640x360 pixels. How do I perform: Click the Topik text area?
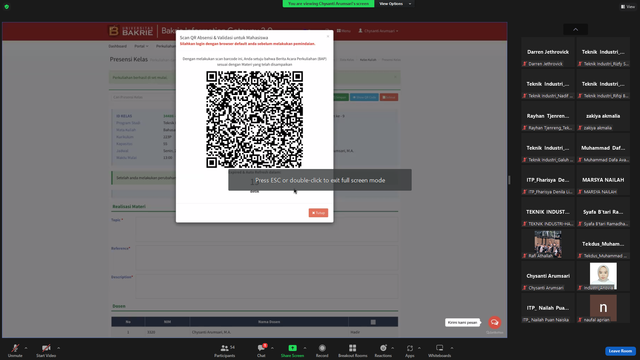click(x=267, y=229)
